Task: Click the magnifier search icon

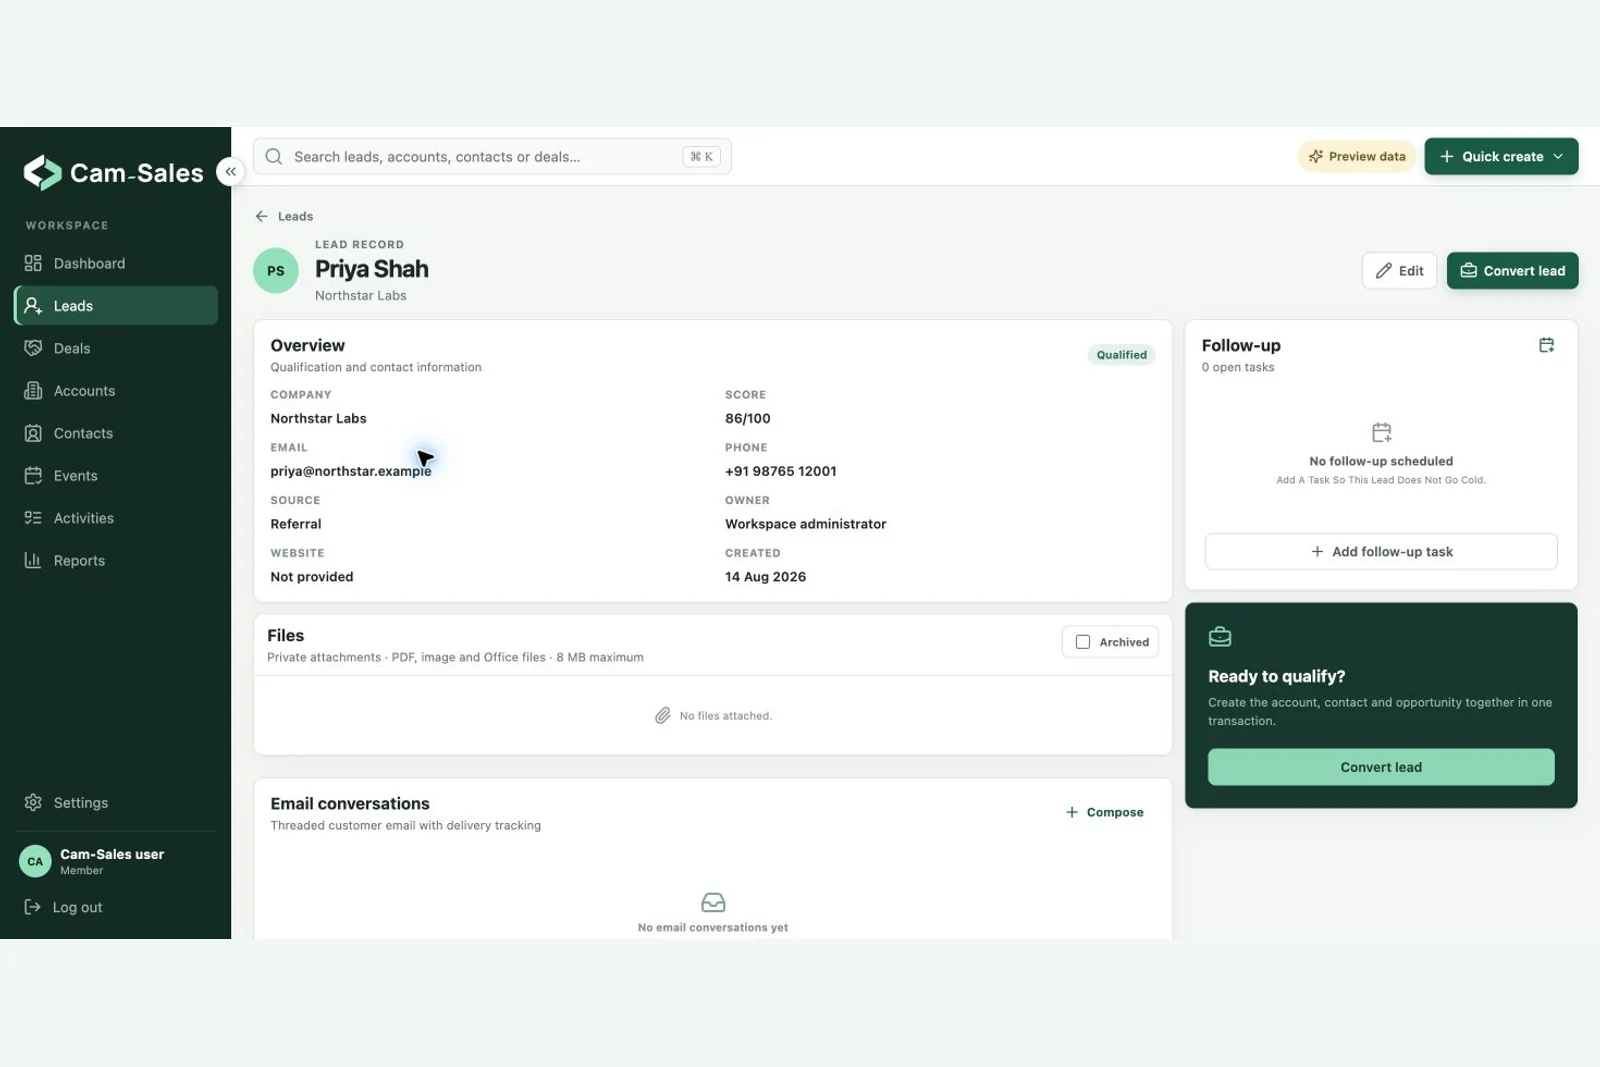Action: [274, 157]
